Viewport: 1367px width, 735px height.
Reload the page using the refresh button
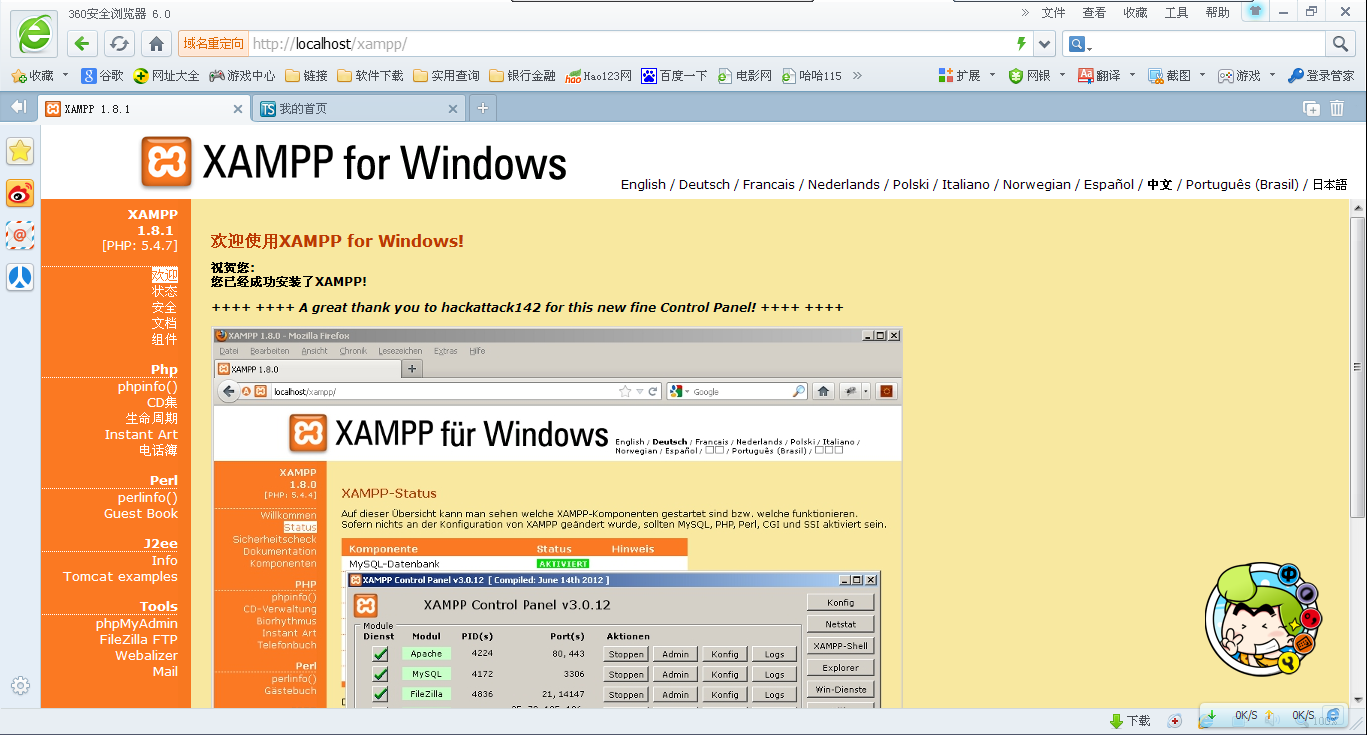[119, 44]
